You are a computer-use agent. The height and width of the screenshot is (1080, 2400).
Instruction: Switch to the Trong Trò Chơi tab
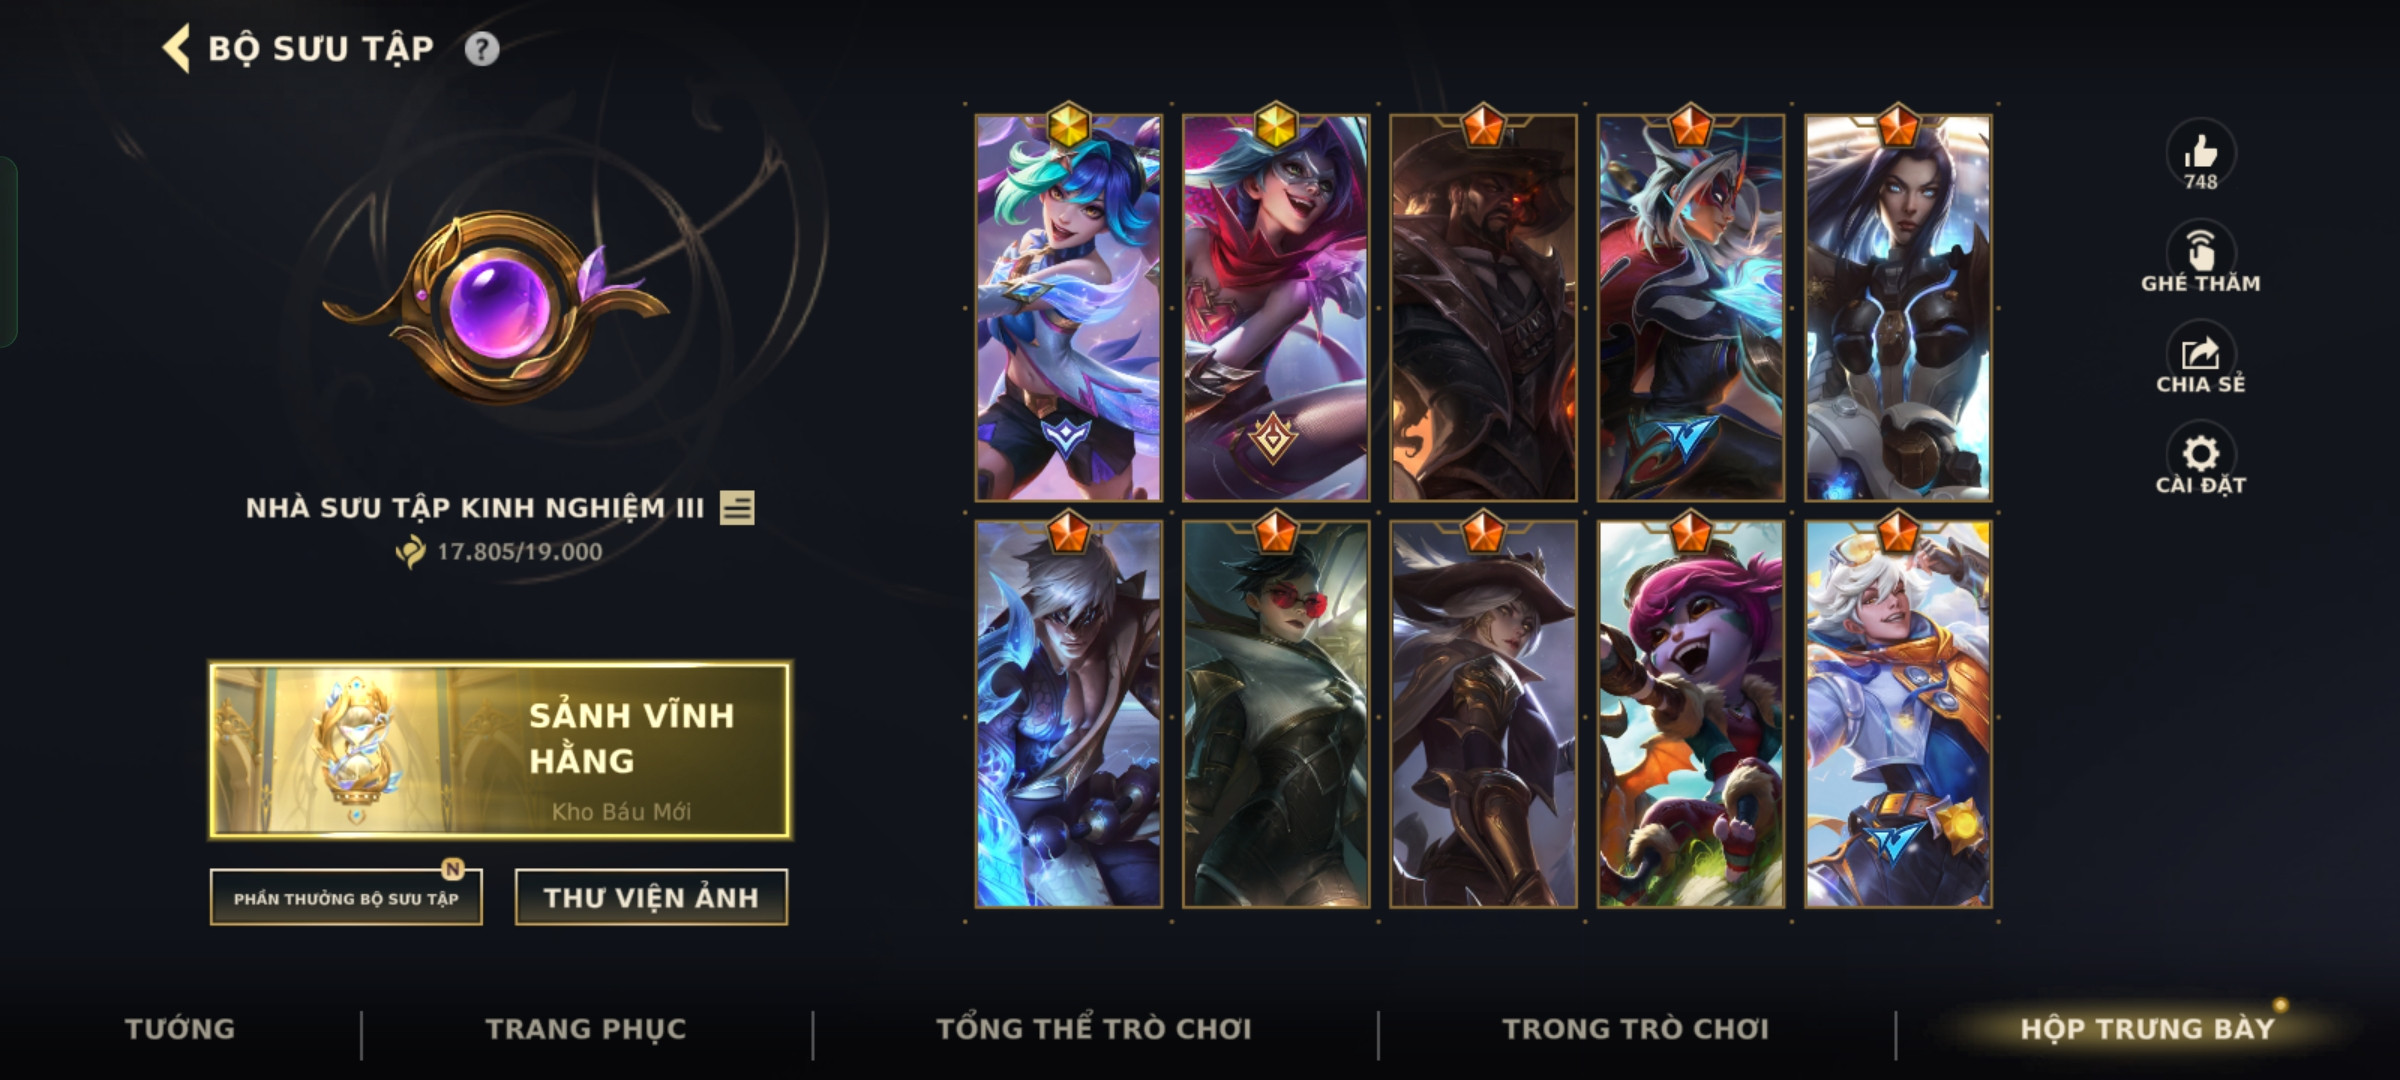1636,1029
